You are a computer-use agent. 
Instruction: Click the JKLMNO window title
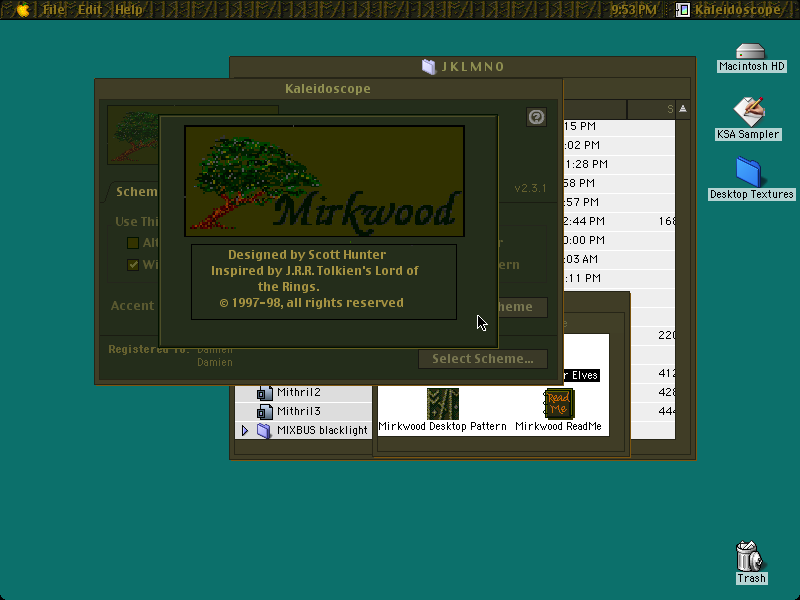coord(472,67)
